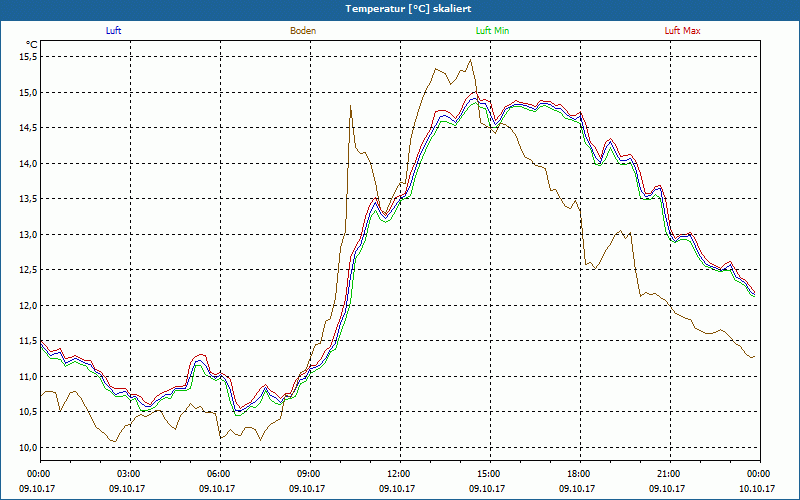The width and height of the screenshot is (800, 500).
Task: Click the 15:00 time axis label
Action: (490, 474)
